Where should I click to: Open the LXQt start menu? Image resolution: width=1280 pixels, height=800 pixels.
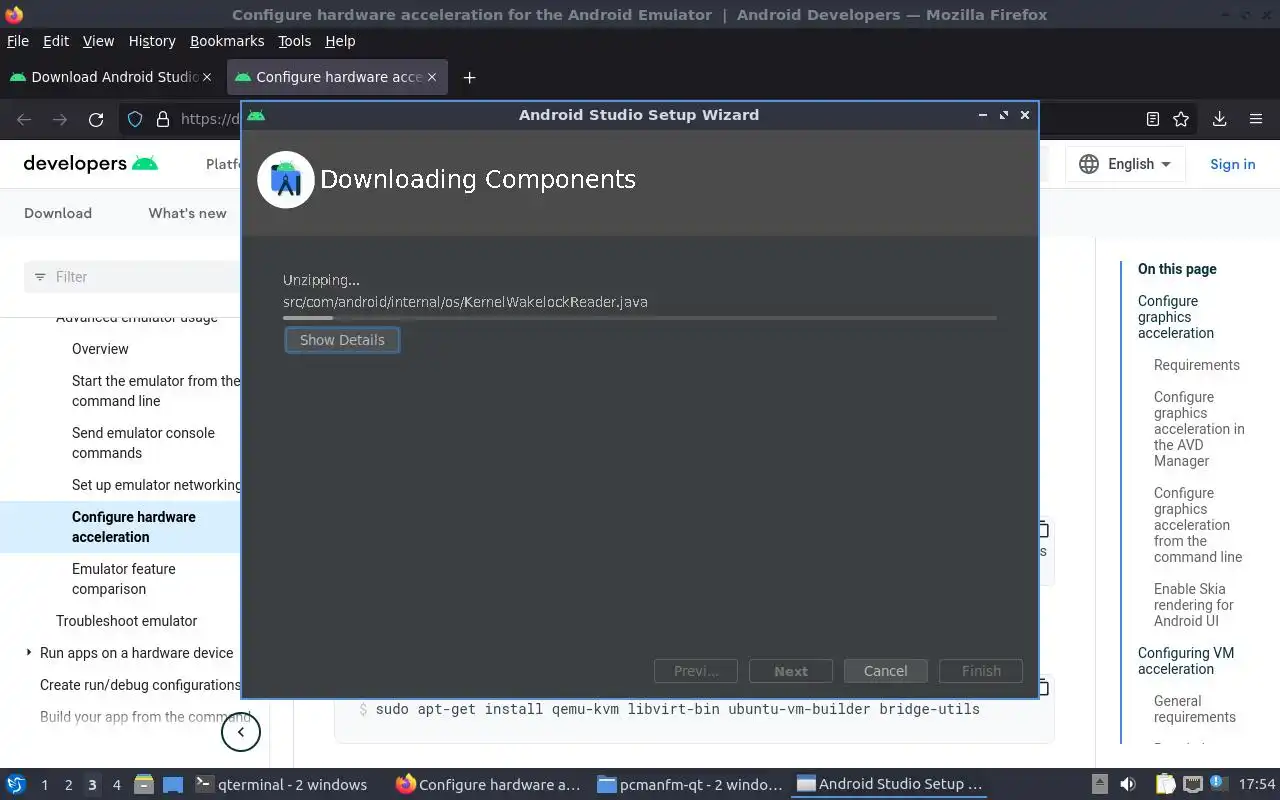(16, 784)
